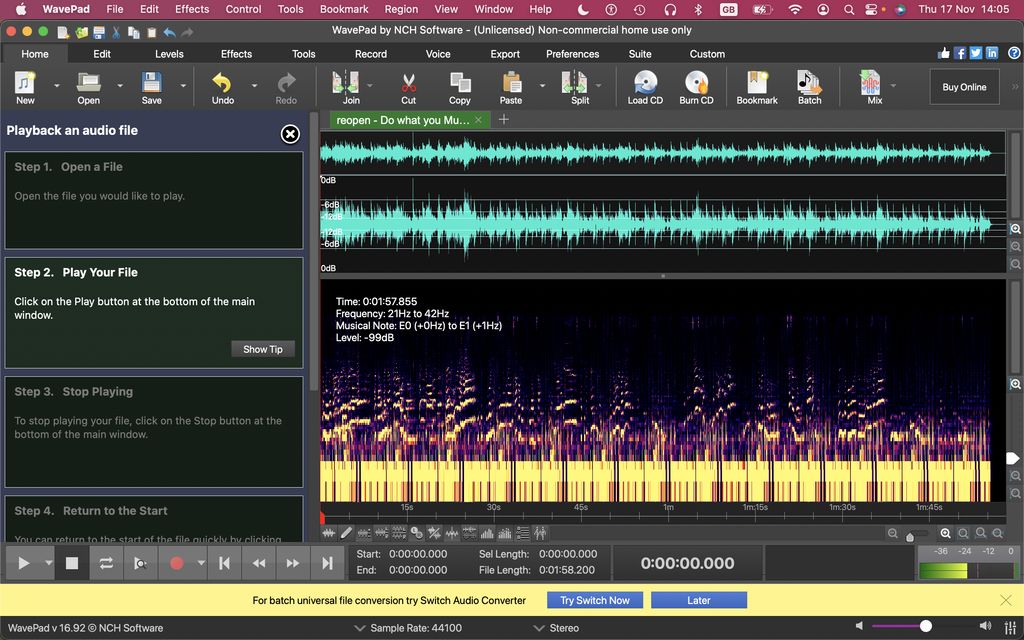Click Try Switch Now in the banner
The width and height of the screenshot is (1024, 640).
click(x=594, y=600)
